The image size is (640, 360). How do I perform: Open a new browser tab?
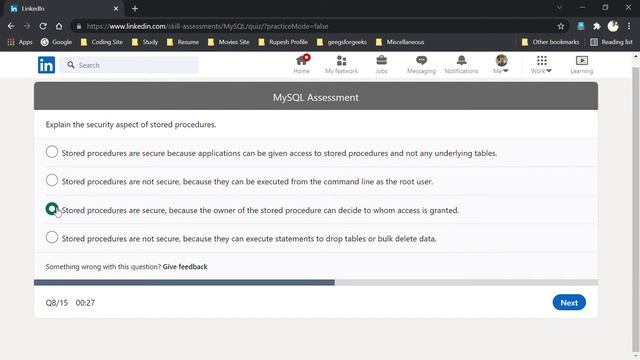135,9
